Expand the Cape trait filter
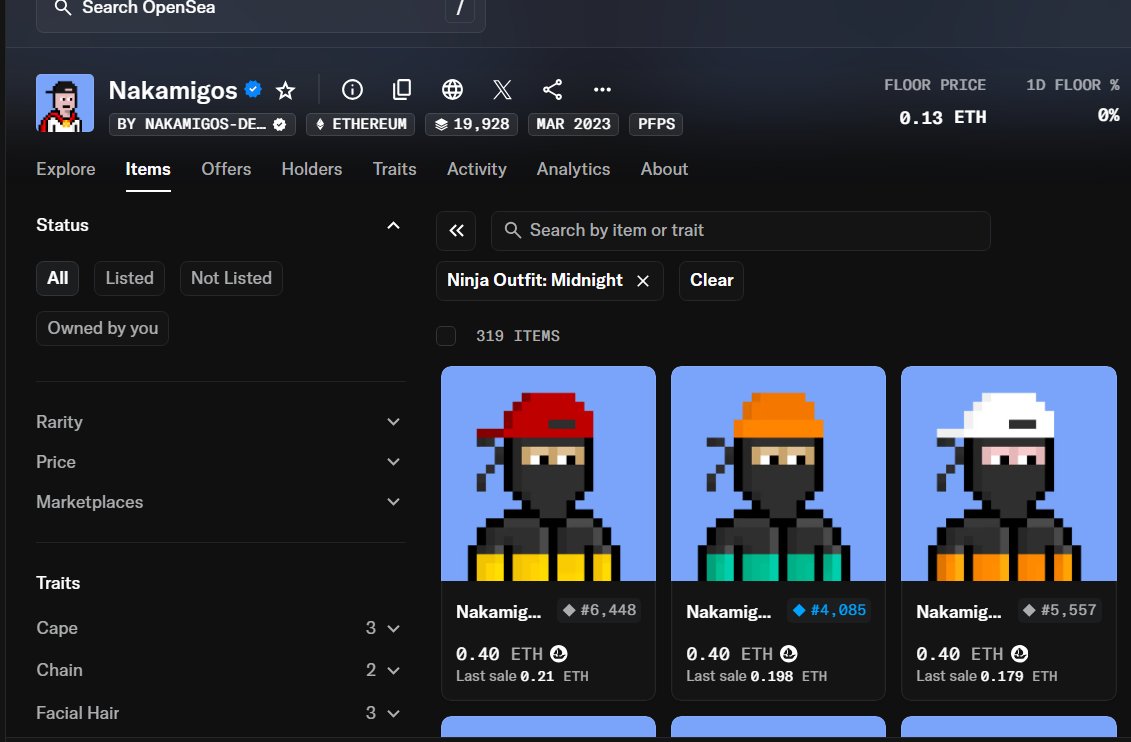This screenshot has height=742, width=1131. [x=219, y=628]
